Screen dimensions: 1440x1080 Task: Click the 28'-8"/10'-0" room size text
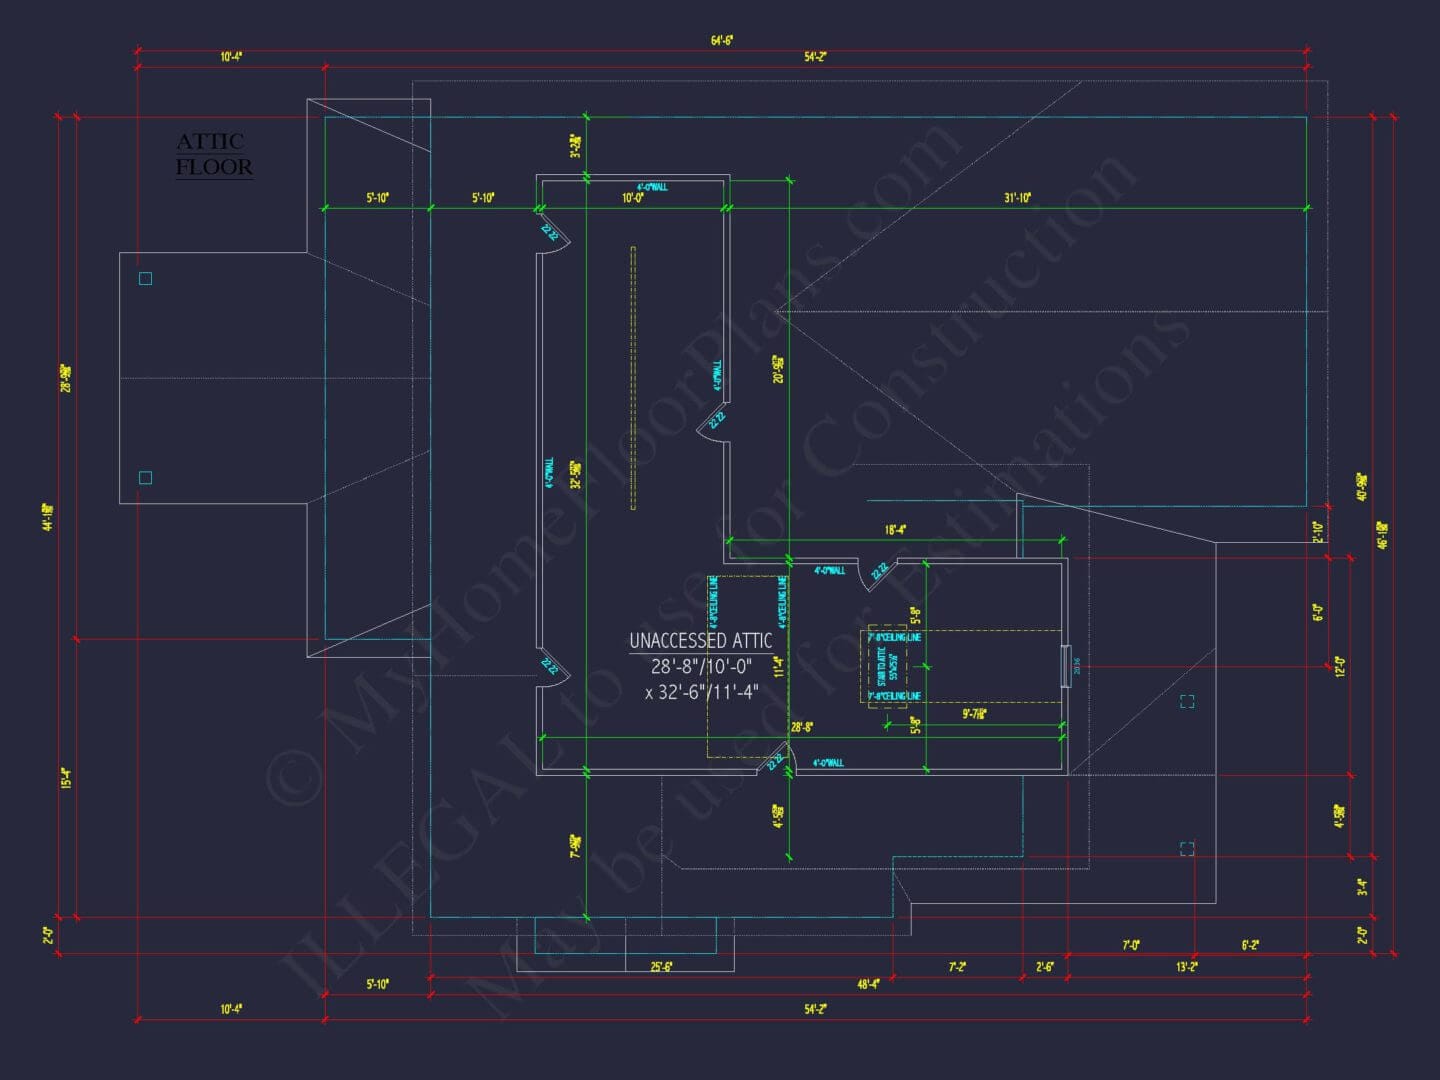[x=701, y=666]
